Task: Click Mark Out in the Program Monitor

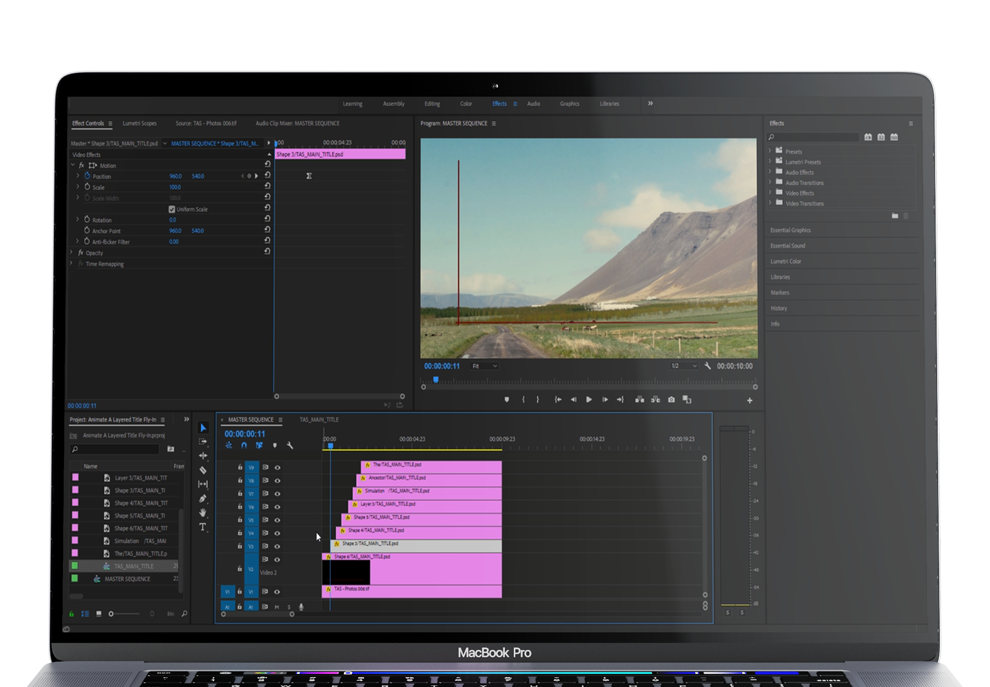Action: tap(538, 400)
